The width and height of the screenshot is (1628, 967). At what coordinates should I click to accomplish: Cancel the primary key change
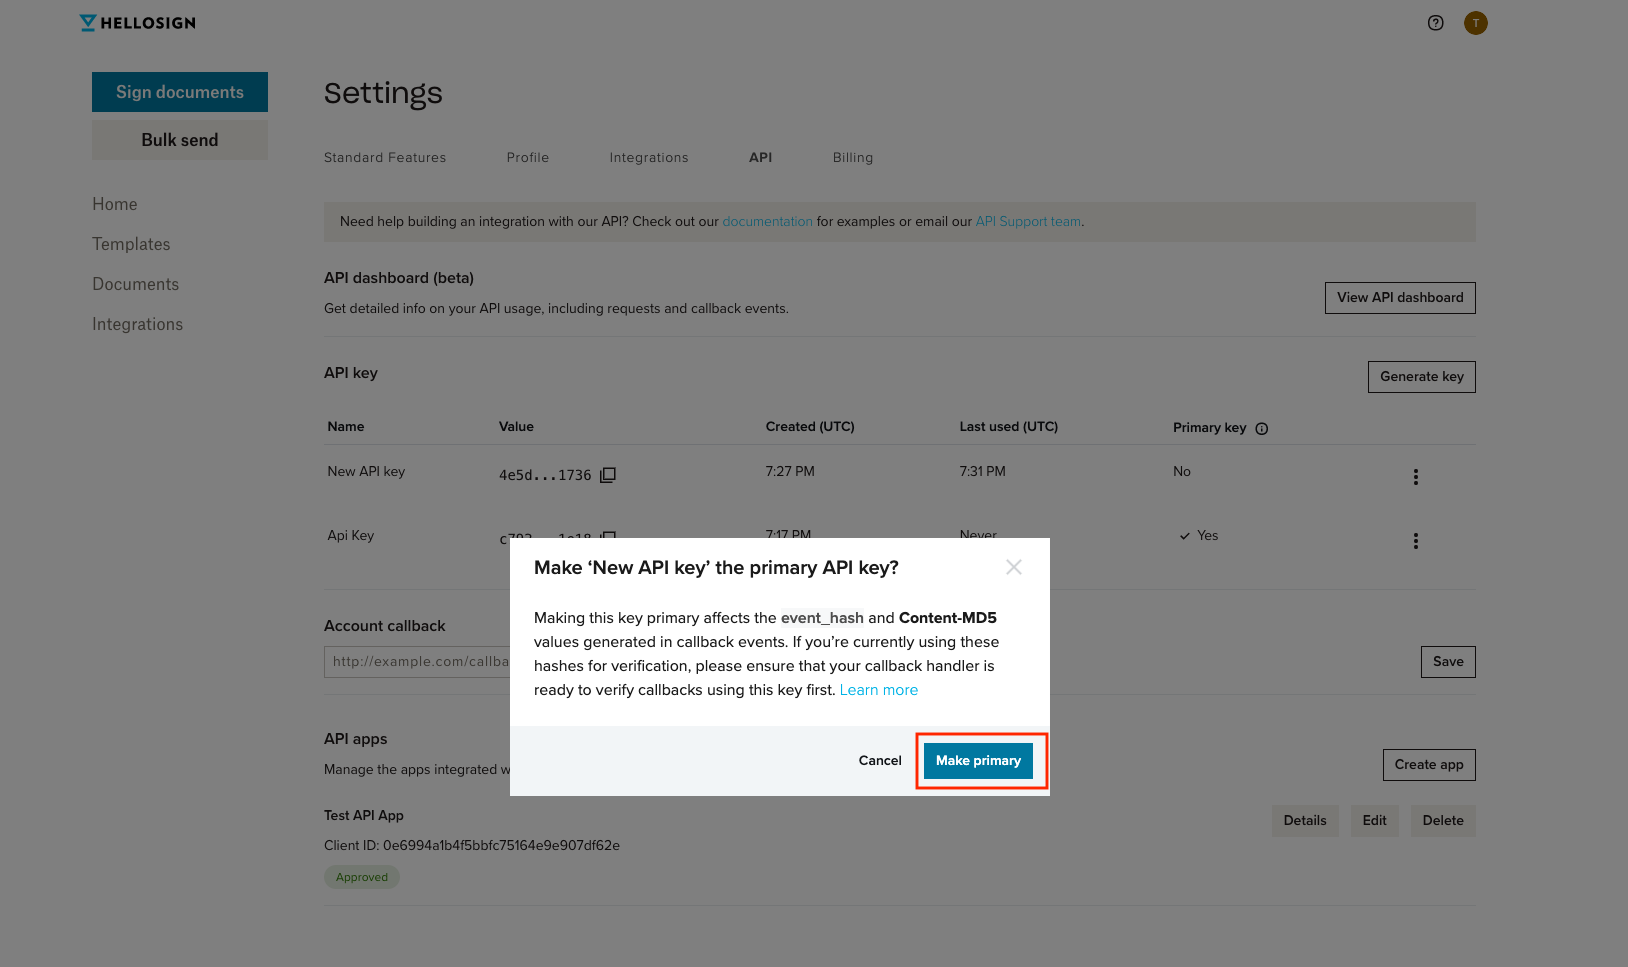click(879, 760)
